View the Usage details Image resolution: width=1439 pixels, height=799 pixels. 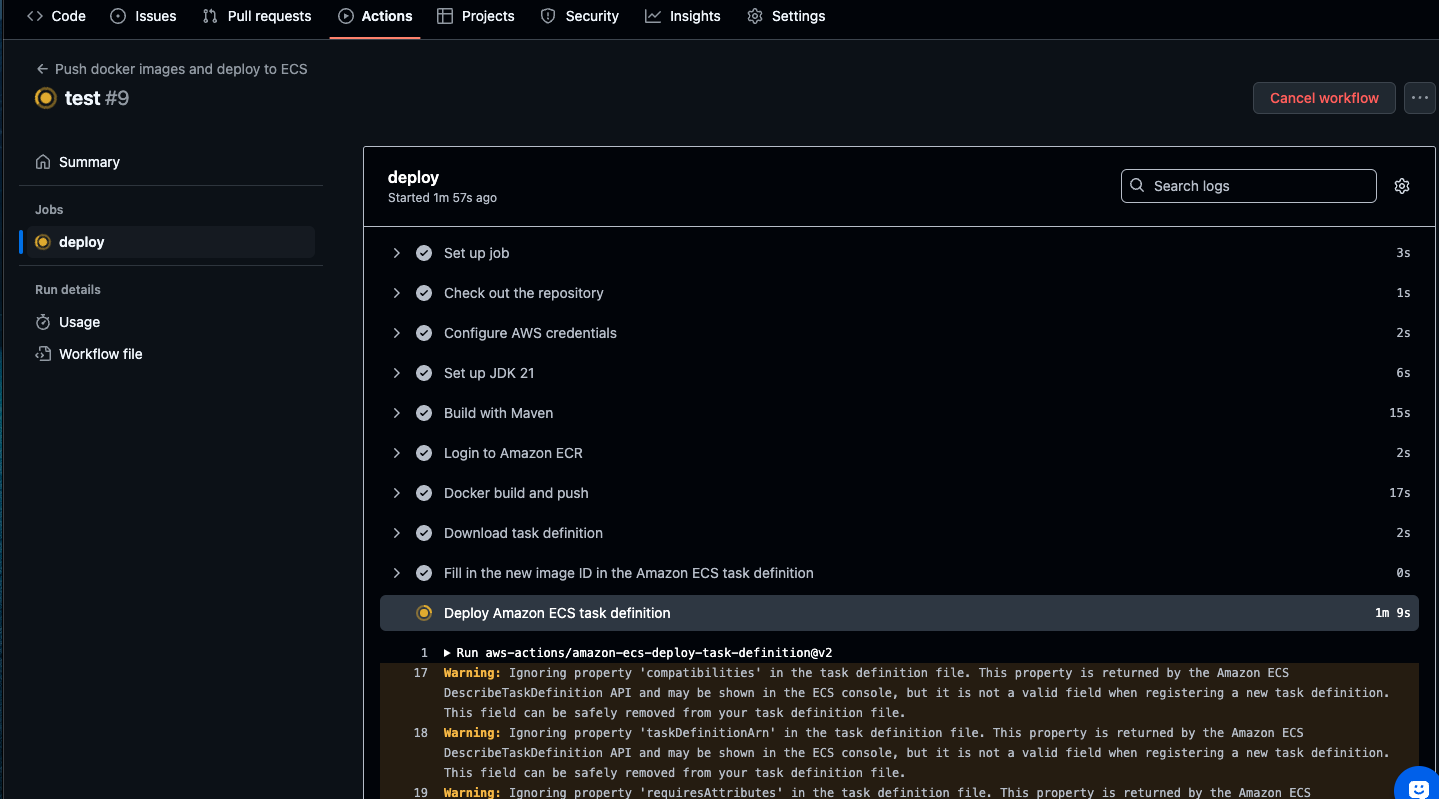click(x=78, y=321)
